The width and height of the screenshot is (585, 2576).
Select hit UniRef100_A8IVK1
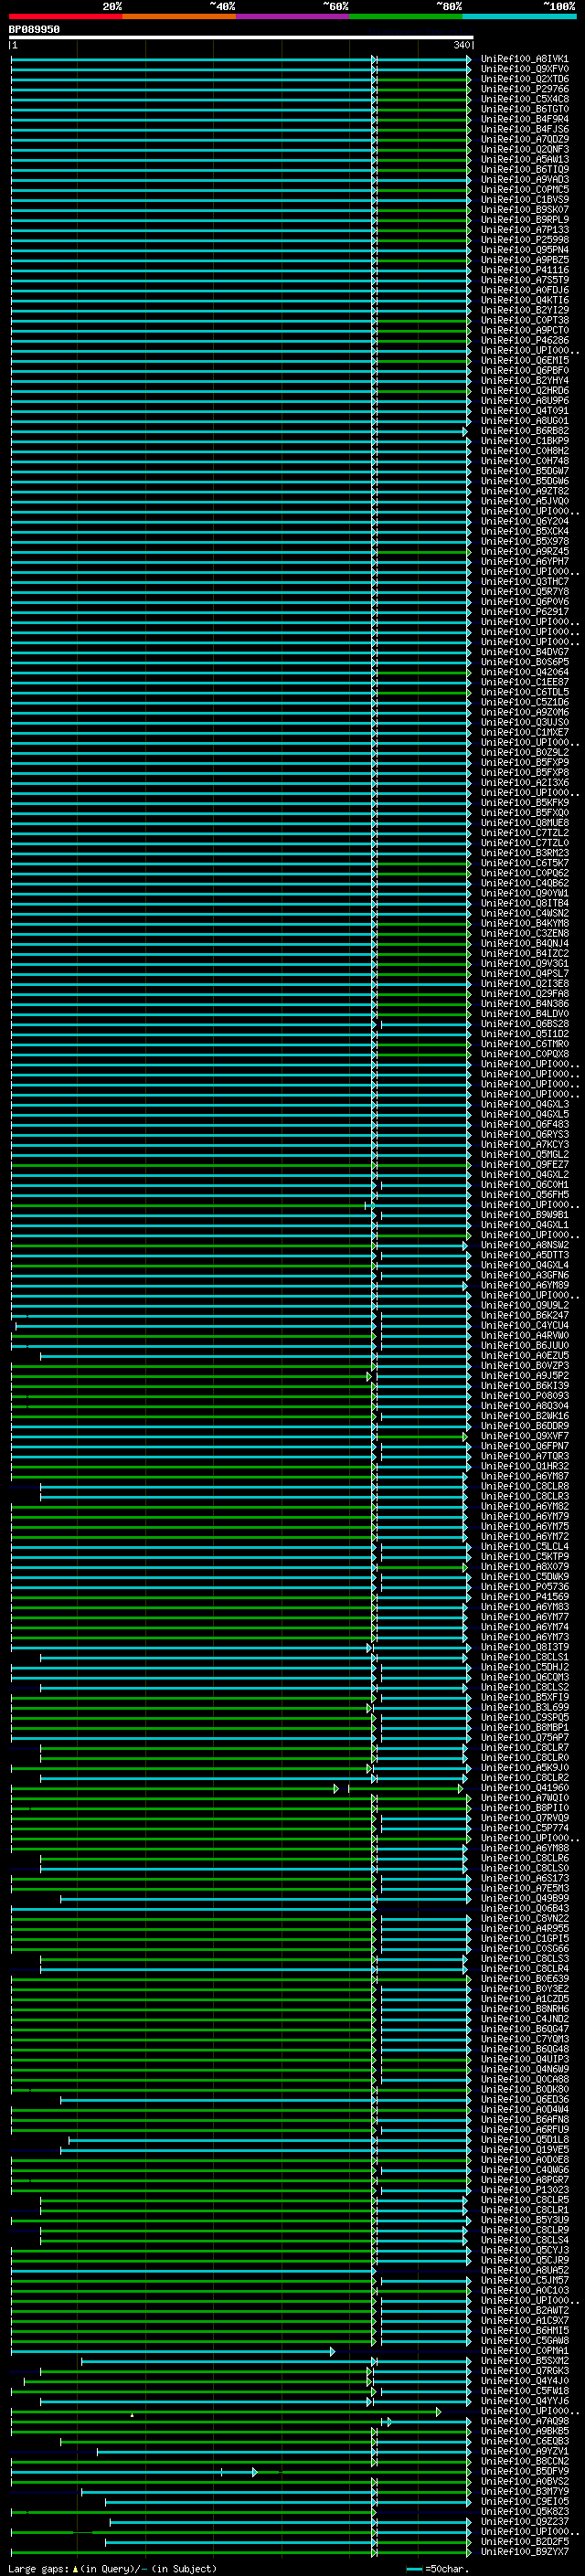(x=525, y=59)
